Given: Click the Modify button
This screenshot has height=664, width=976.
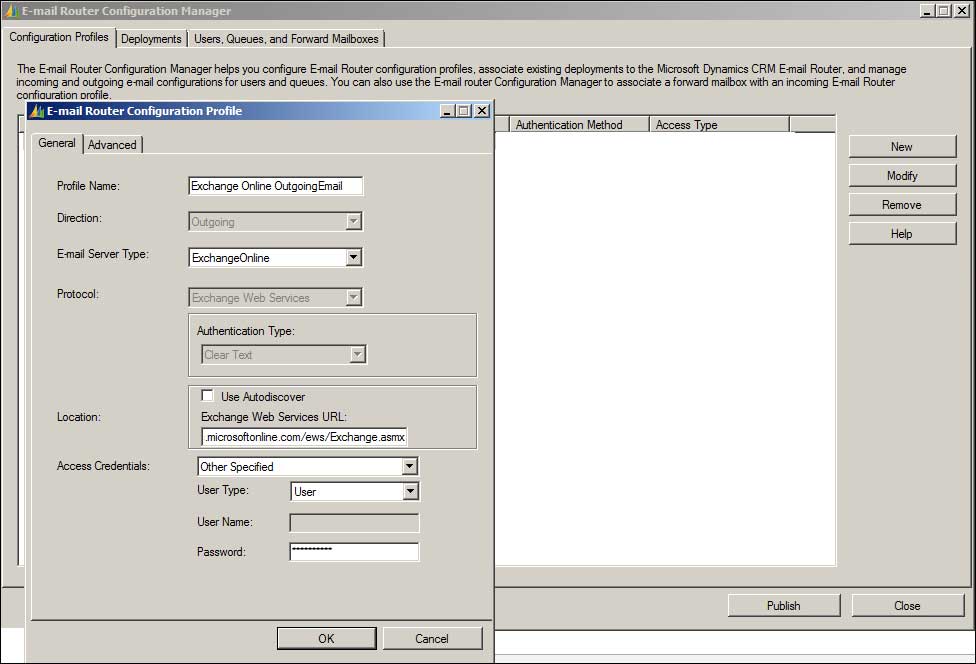Looking at the screenshot, I should tap(901, 176).
